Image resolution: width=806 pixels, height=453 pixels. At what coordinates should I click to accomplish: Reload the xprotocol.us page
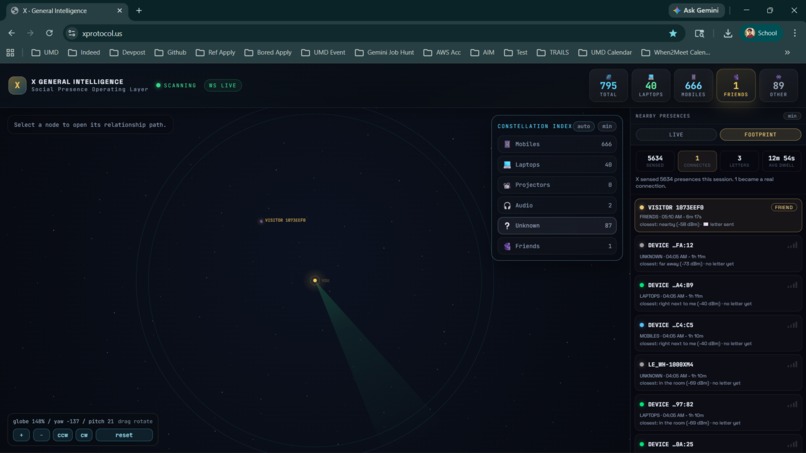[49, 33]
